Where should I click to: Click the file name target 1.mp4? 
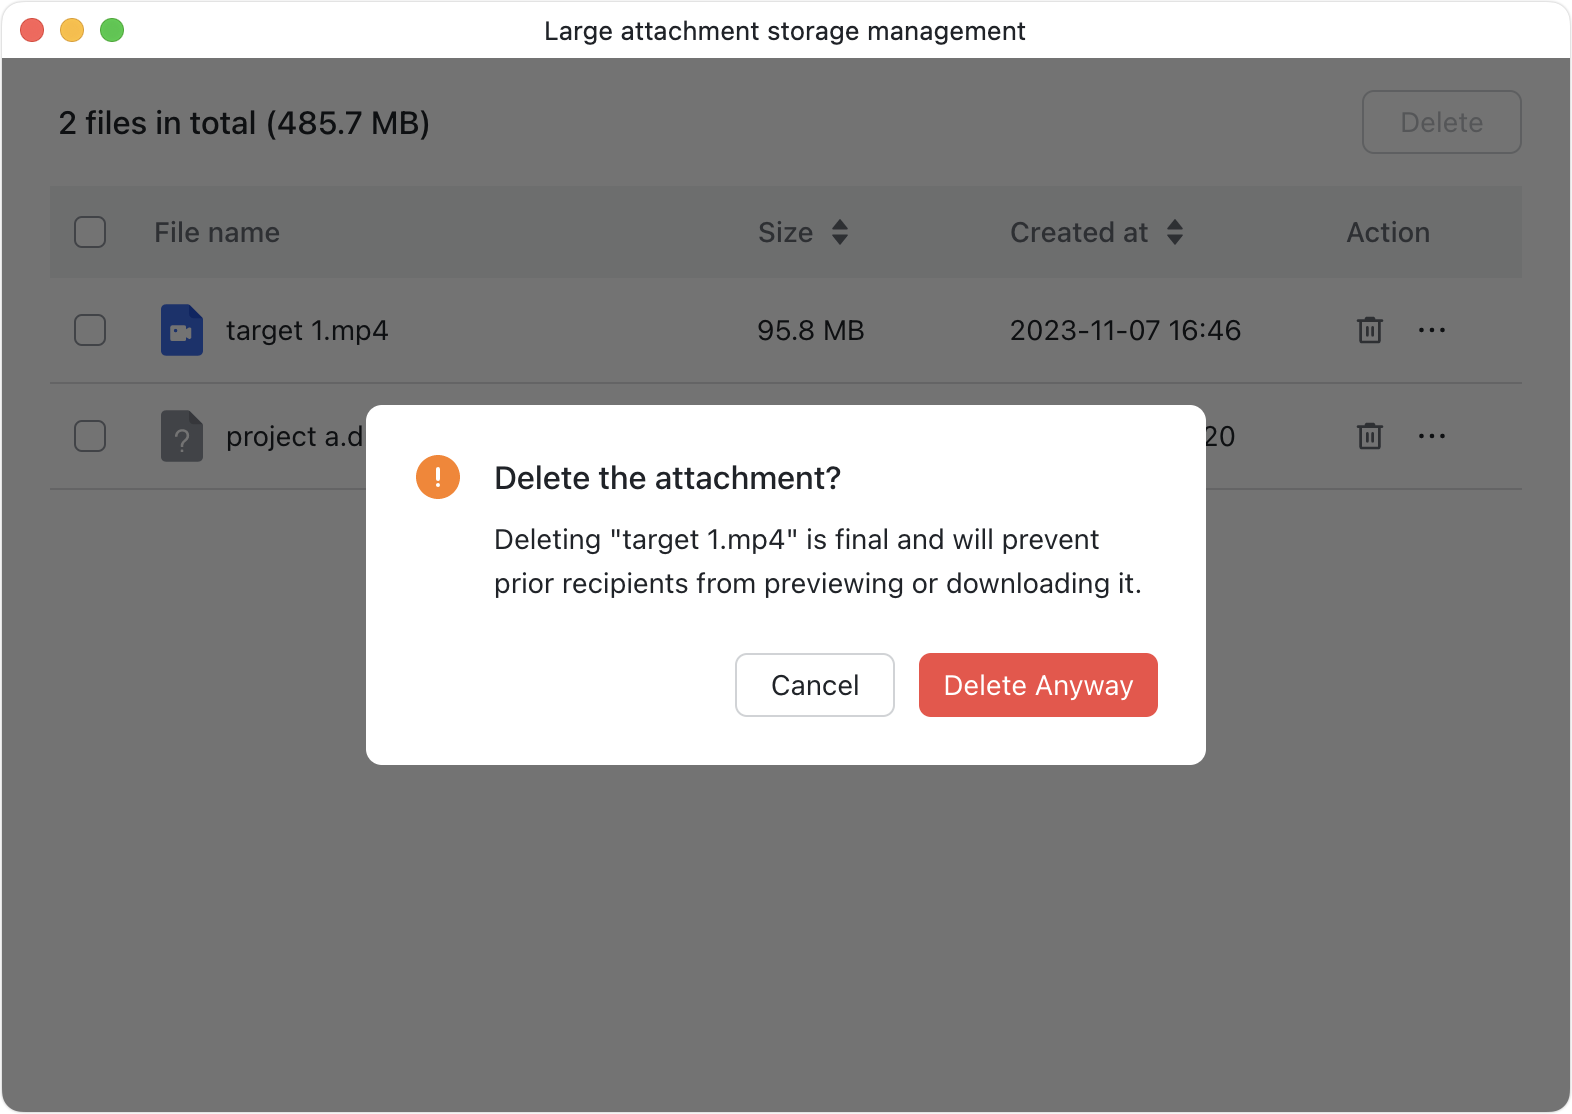307,330
